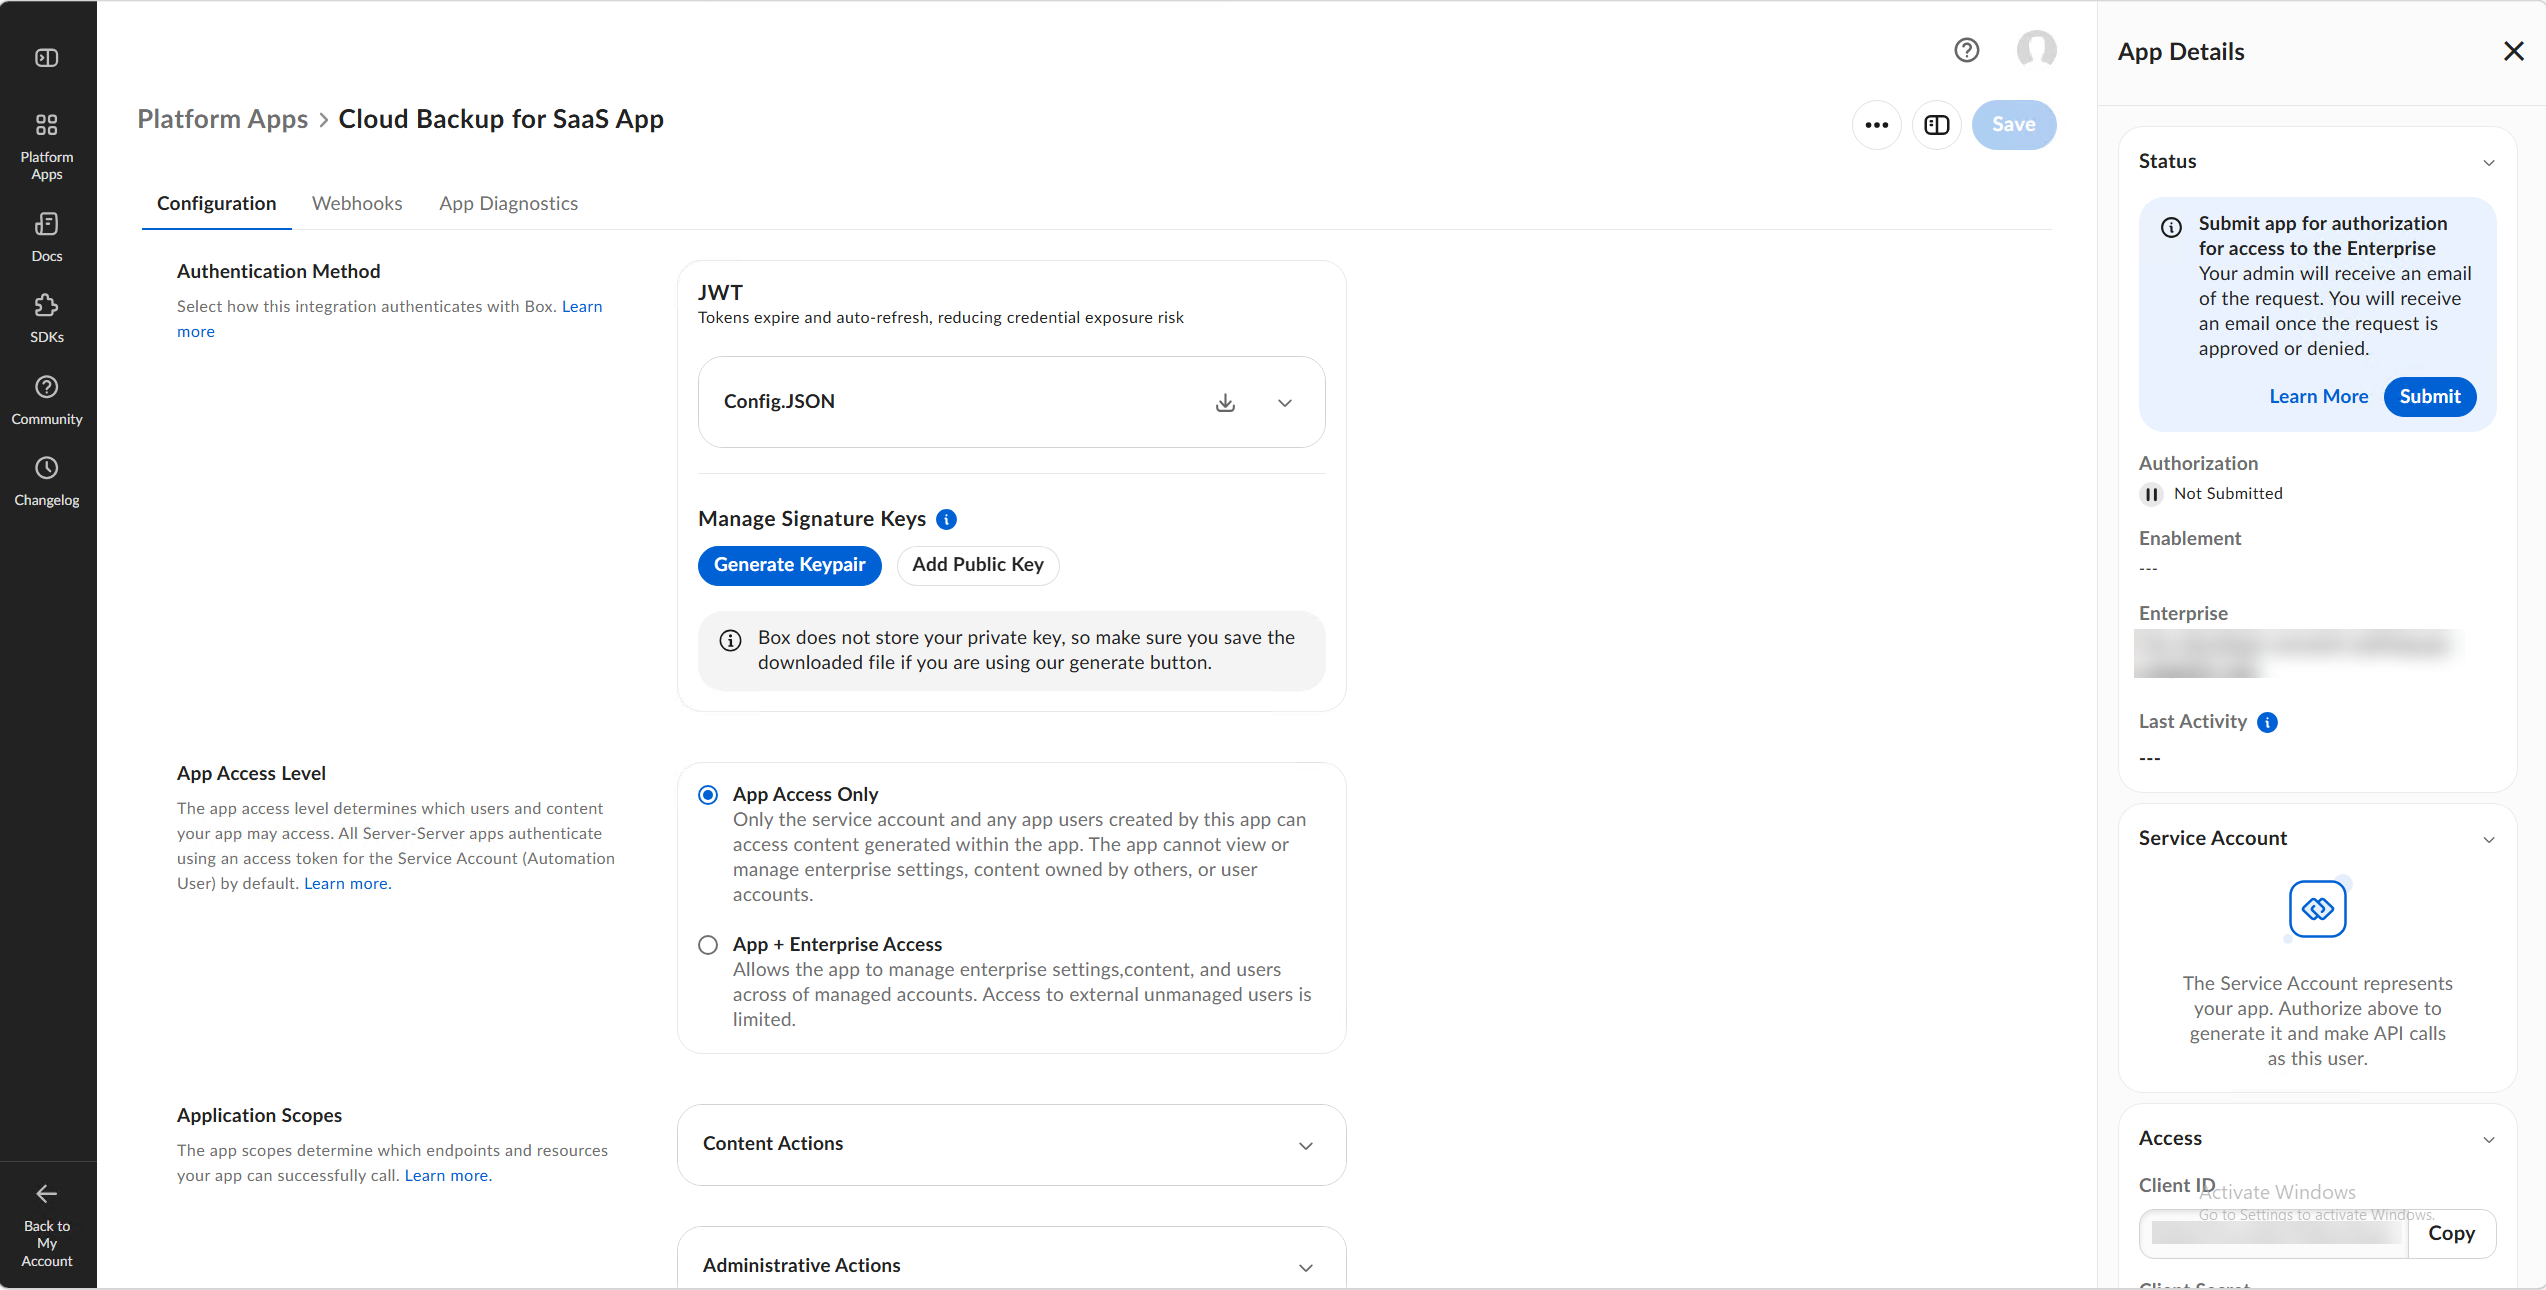Click the Not Submitted authorization status
Screen dimensions: 2546x1290
coord(2227,494)
